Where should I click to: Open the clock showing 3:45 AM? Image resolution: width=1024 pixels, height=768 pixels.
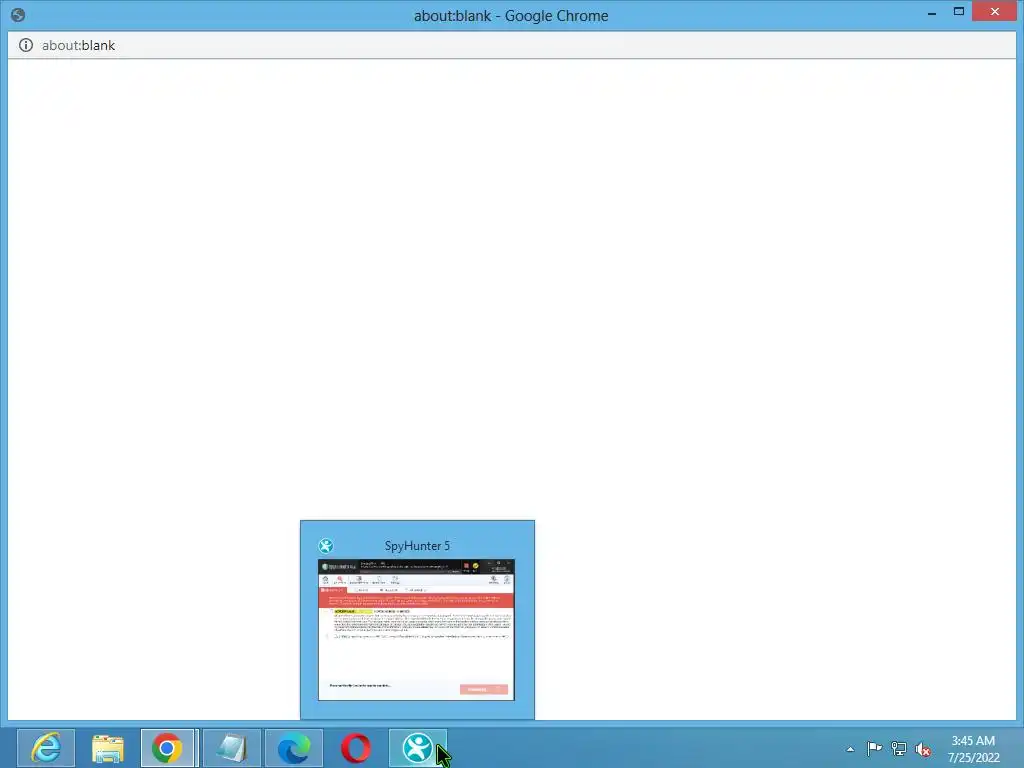pos(973,749)
